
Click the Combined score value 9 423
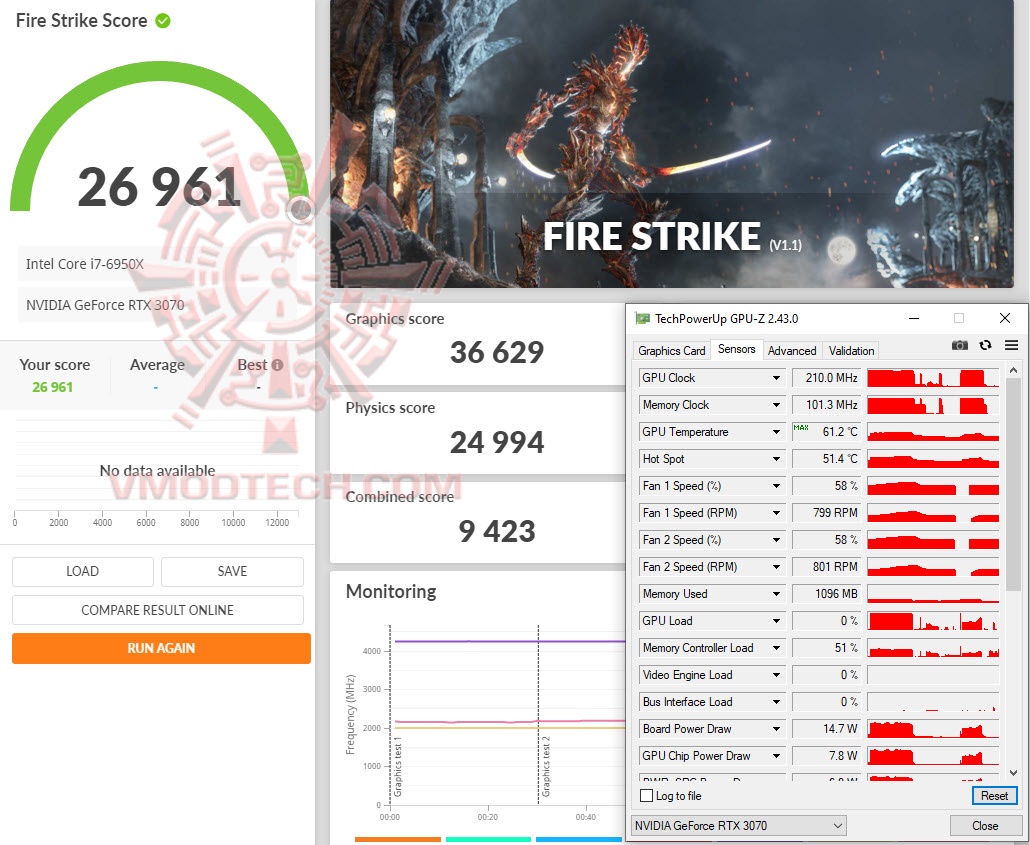pos(497,531)
